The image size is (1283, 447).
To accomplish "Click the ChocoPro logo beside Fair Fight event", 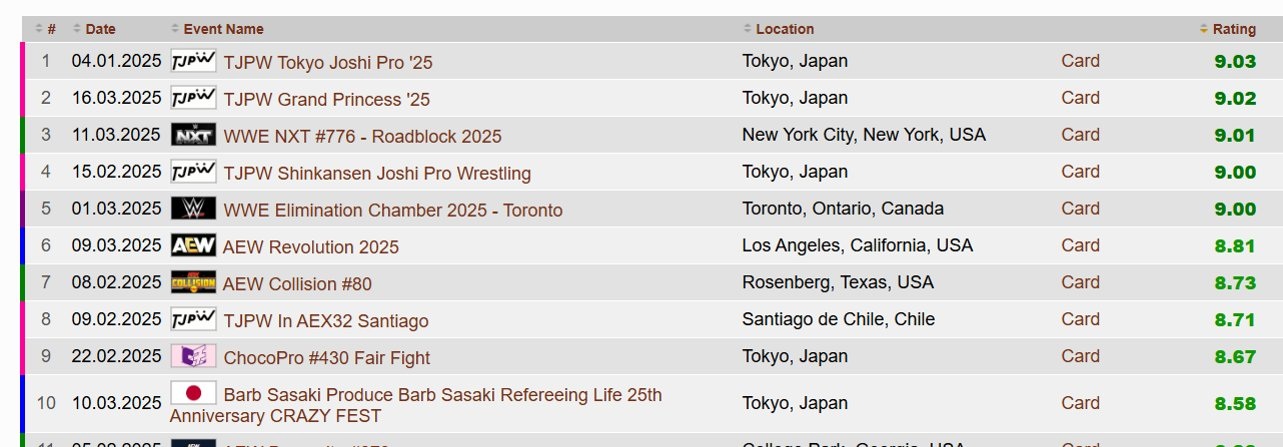I will click(x=193, y=357).
